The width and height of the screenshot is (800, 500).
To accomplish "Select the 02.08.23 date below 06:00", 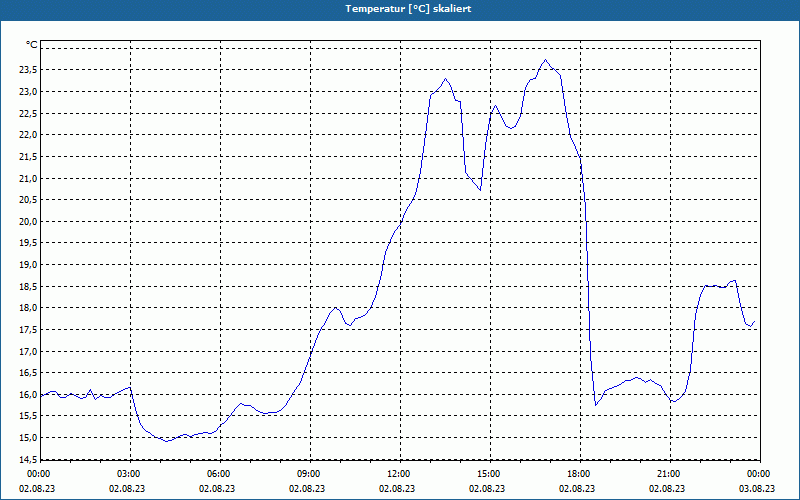I will point(217,488).
